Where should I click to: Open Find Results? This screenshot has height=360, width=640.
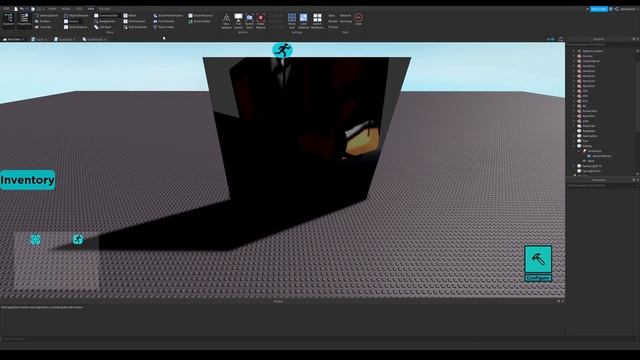[x=164, y=21]
